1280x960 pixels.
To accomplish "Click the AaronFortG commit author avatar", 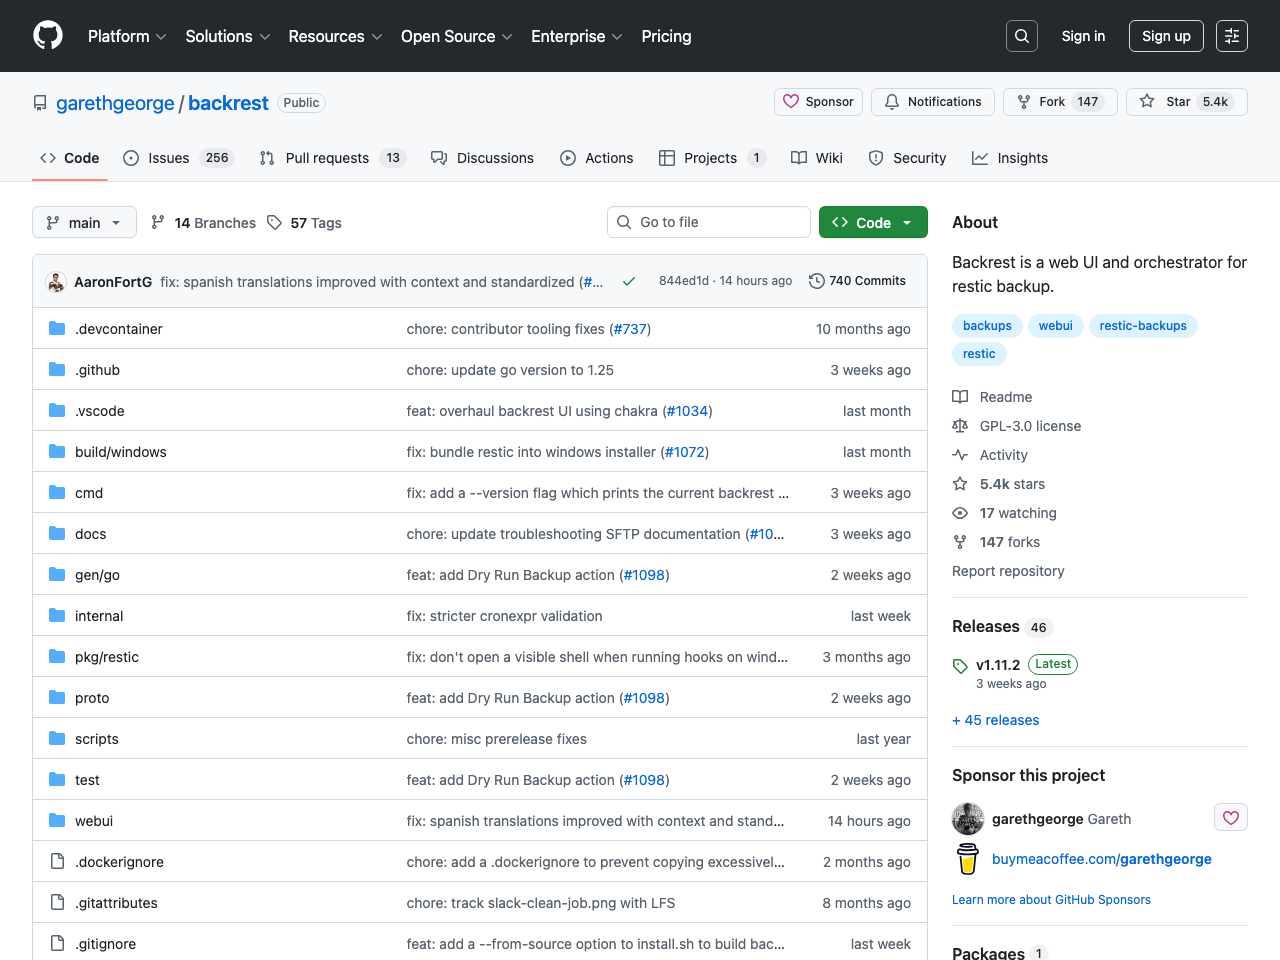I will pyautogui.click(x=57, y=282).
